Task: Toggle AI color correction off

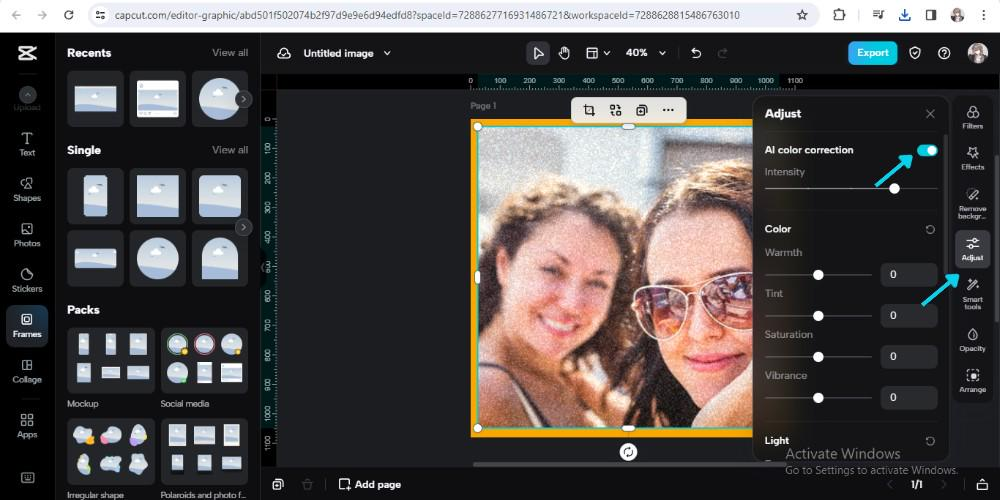Action: pos(927,150)
